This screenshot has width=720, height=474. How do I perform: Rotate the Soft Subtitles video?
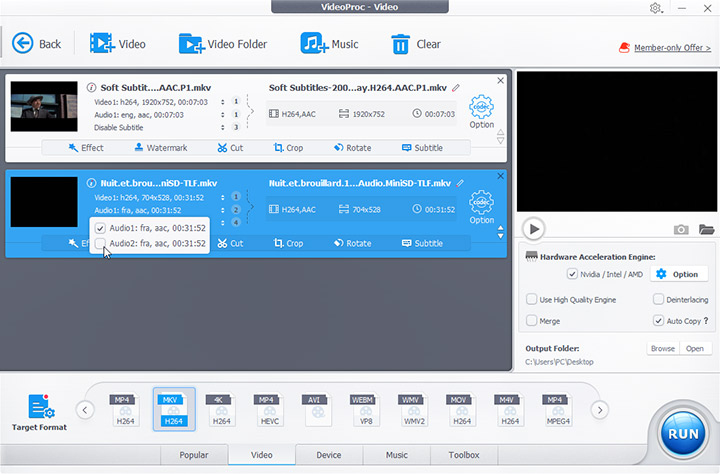352,148
